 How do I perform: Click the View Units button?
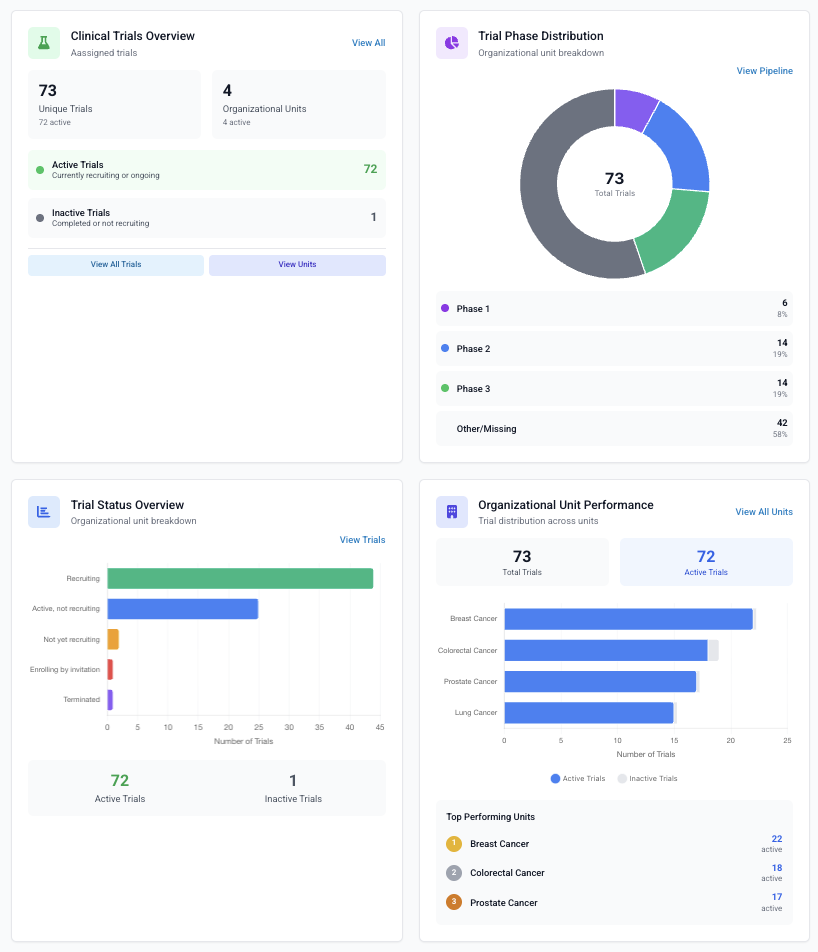296,265
